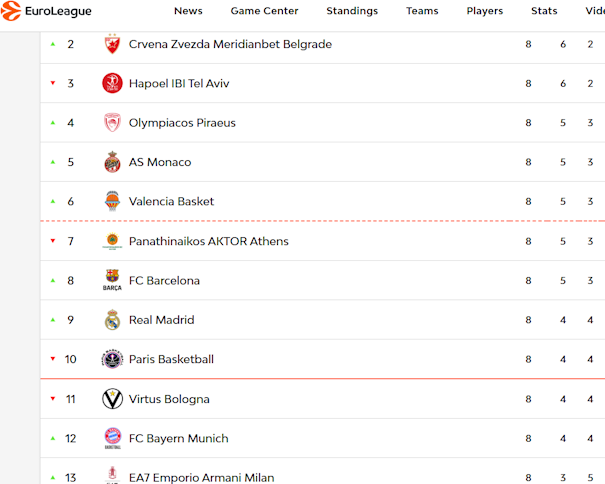The image size is (605, 484).
Task: Click the FC Bayern Munich crest
Action: point(112,438)
